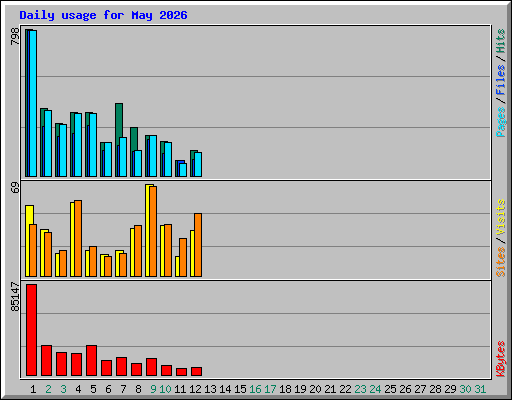This screenshot has height=400, width=512.
Task: Click day 10 on the x-axis
Action: [165, 389]
